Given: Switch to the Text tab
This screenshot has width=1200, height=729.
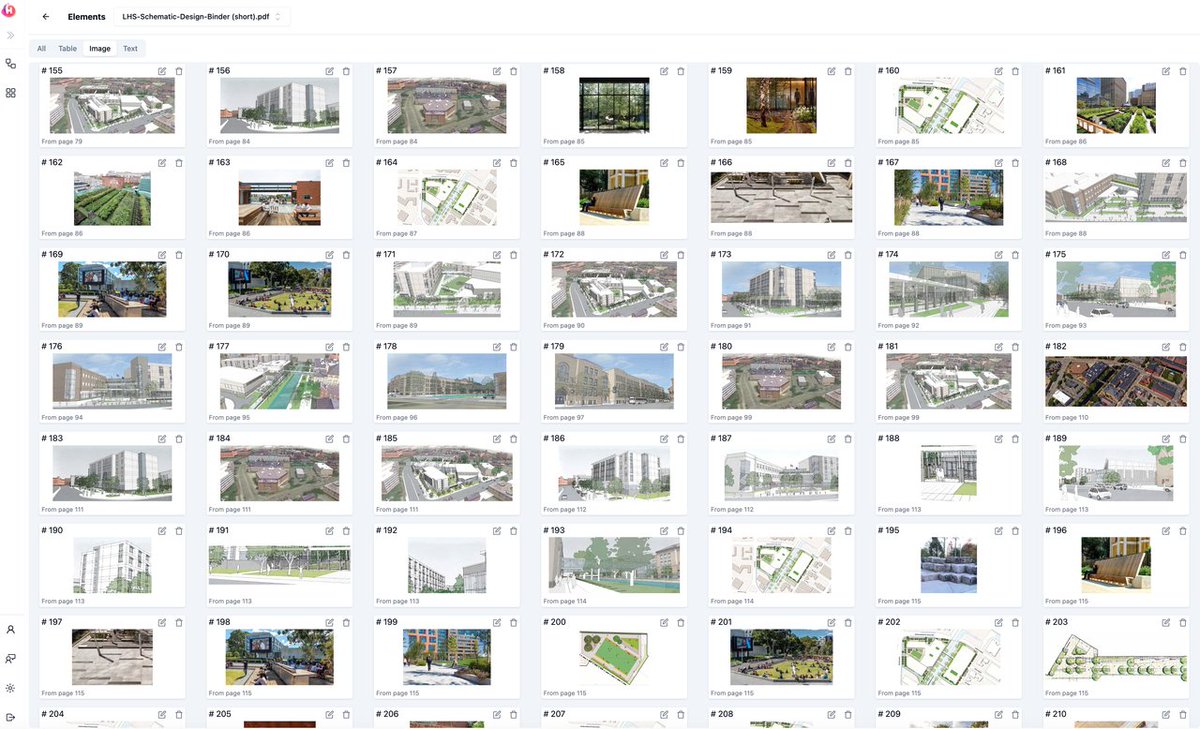Looking at the screenshot, I should click(130, 48).
